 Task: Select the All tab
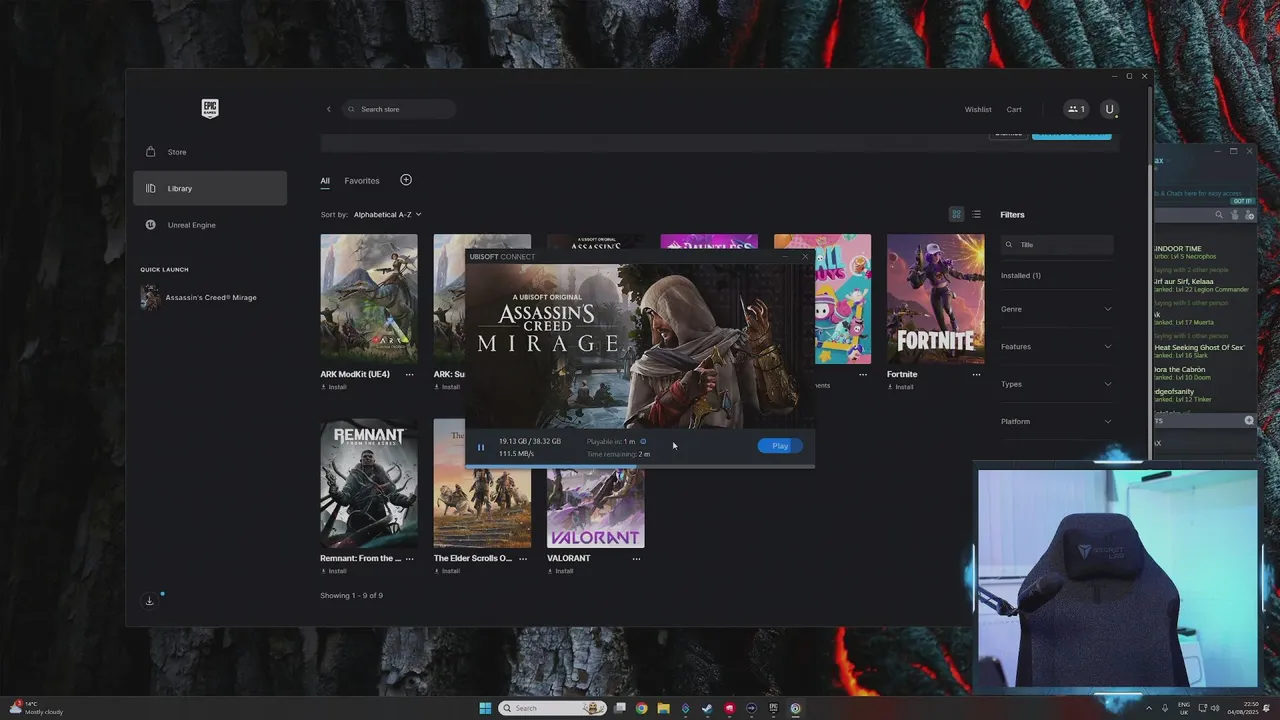325,181
